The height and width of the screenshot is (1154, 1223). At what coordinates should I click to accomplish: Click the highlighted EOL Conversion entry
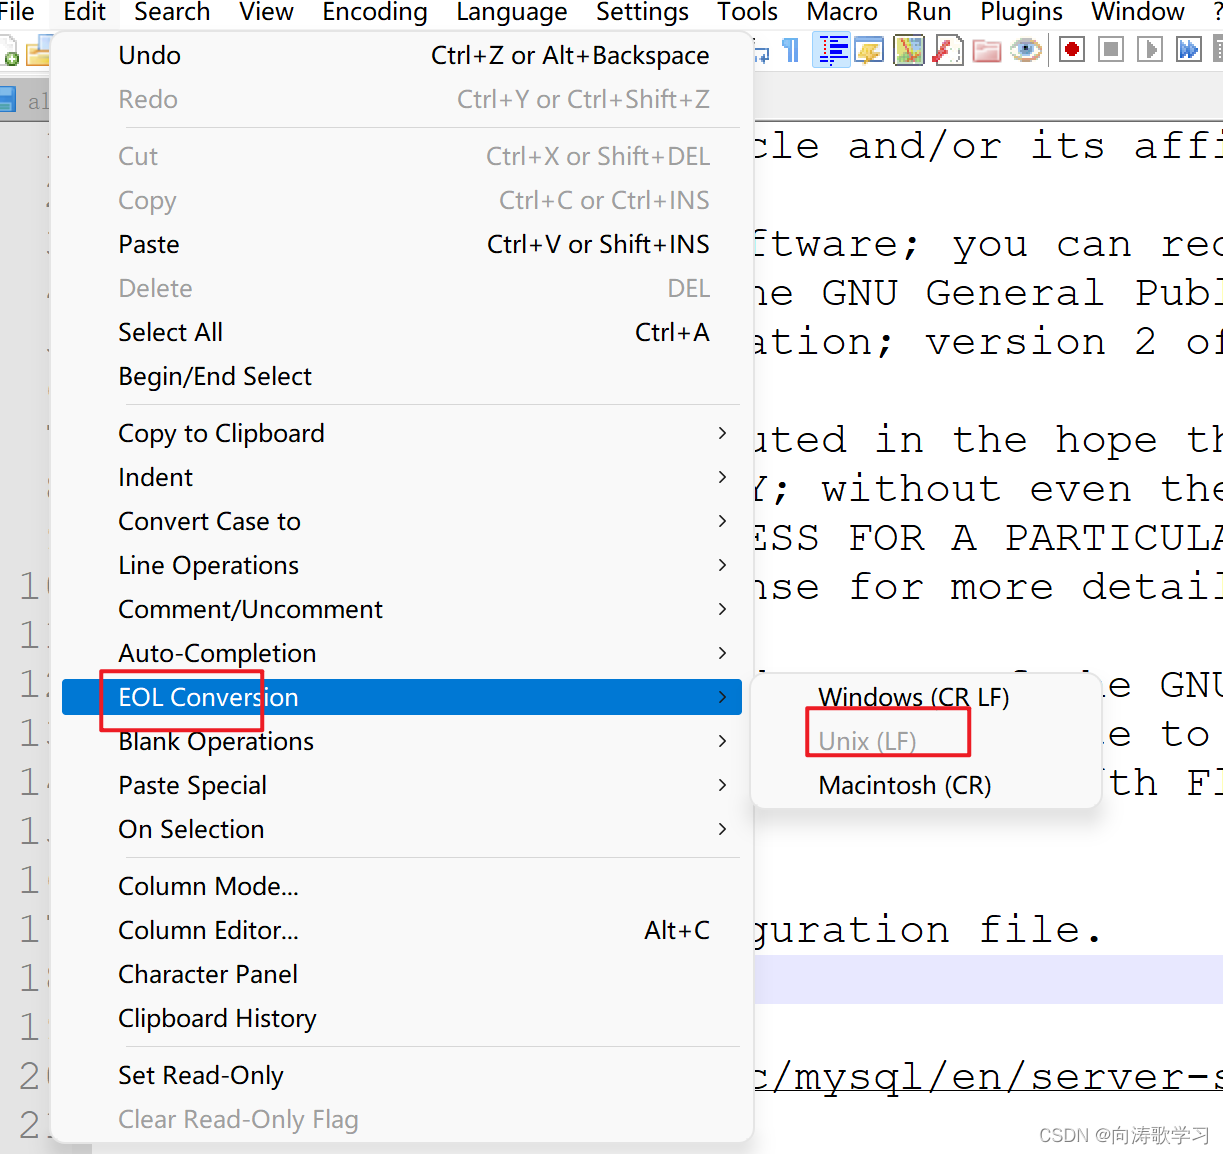tap(402, 697)
